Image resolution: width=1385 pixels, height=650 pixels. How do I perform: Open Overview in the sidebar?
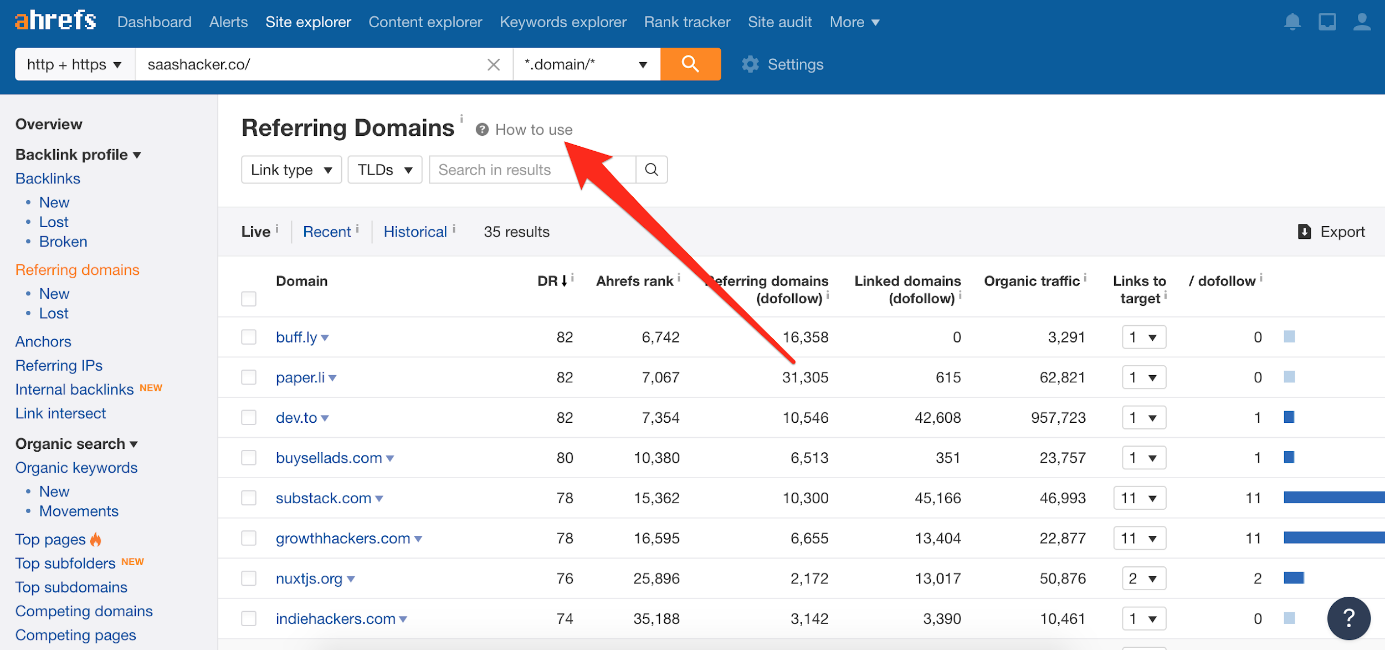(x=49, y=124)
